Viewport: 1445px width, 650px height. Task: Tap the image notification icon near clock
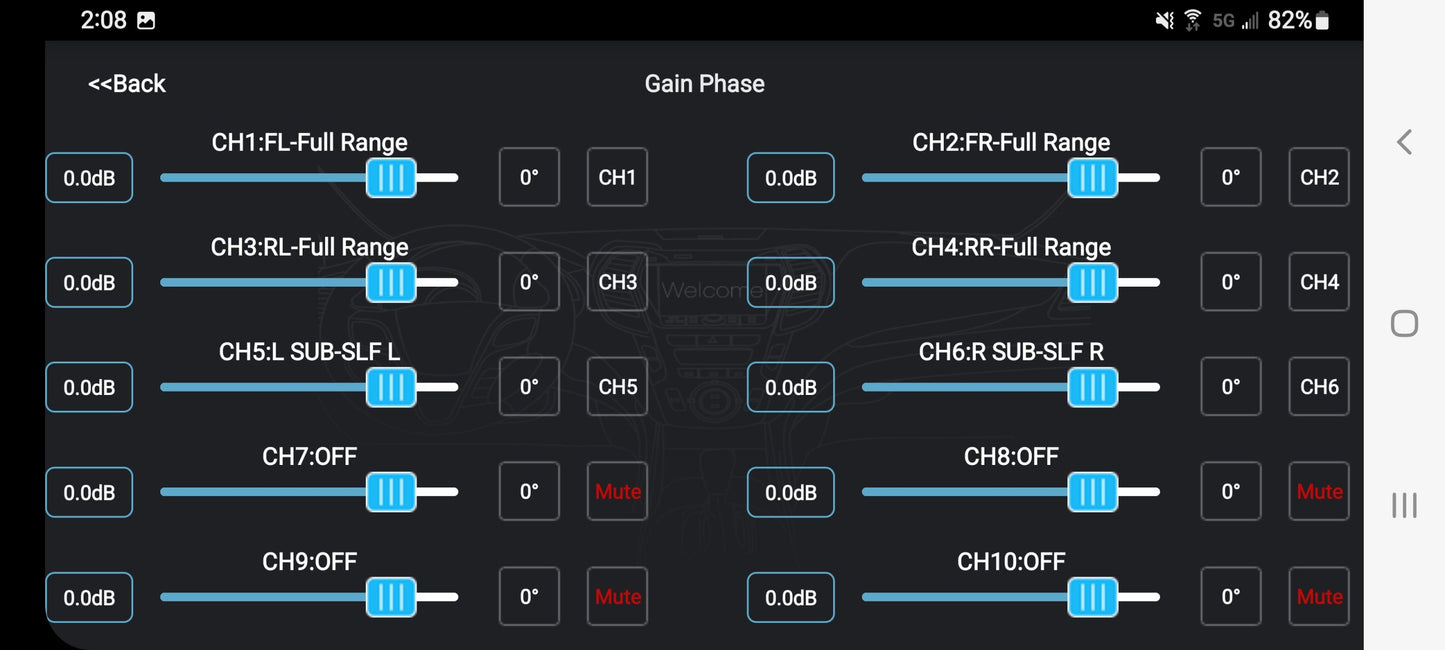146,20
